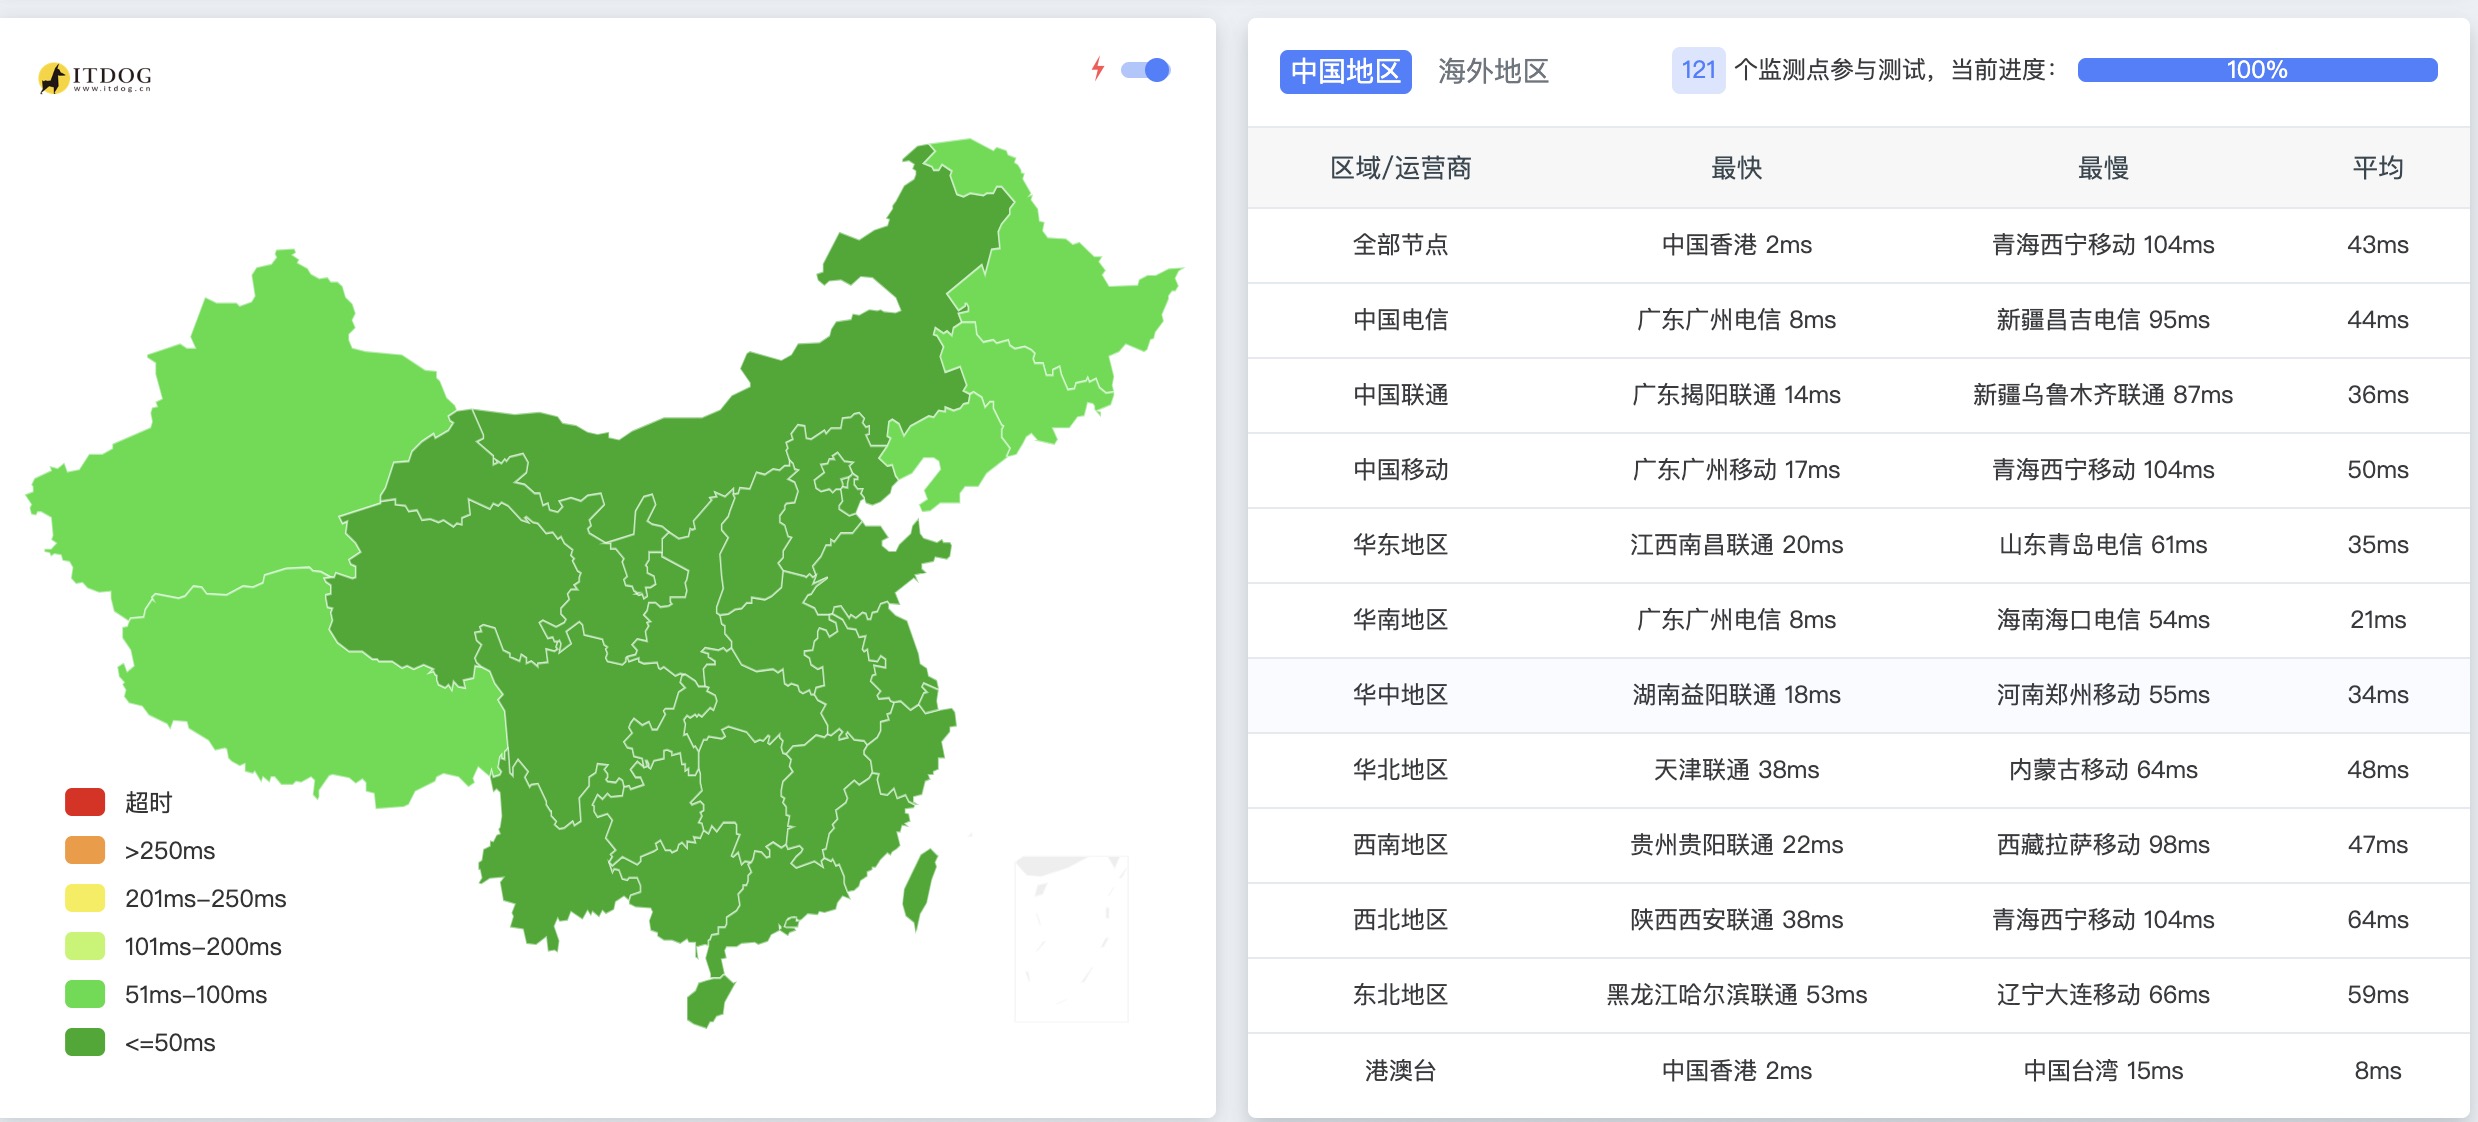Screen dimensions: 2478x1122
Task: Click 广东广州电信 8ms in 中国电信 row
Action: [x=1736, y=320]
